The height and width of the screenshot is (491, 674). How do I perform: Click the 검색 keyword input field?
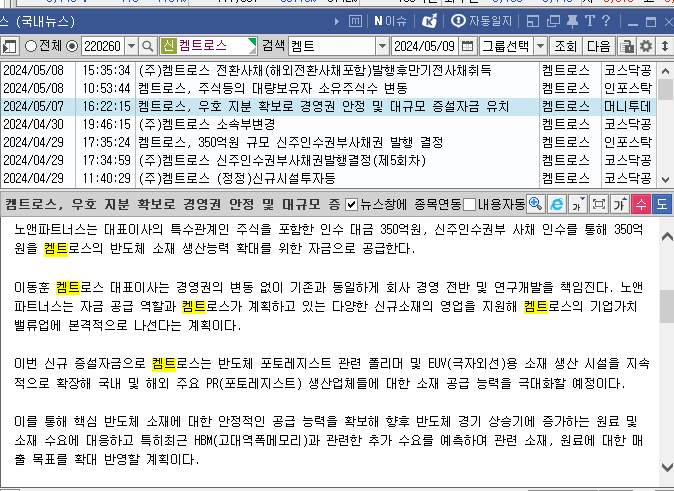[332, 46]
